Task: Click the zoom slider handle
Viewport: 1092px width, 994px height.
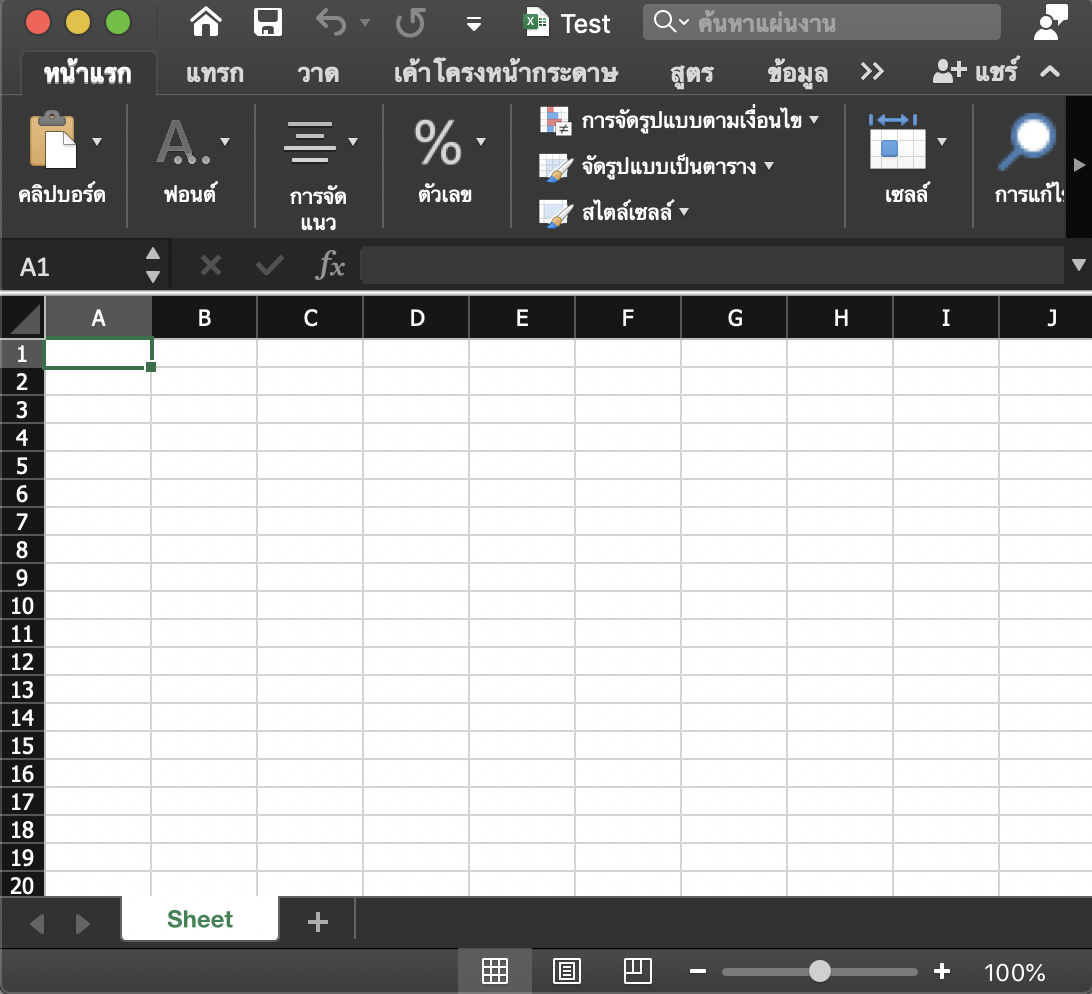Action: [x=820, y=970]
